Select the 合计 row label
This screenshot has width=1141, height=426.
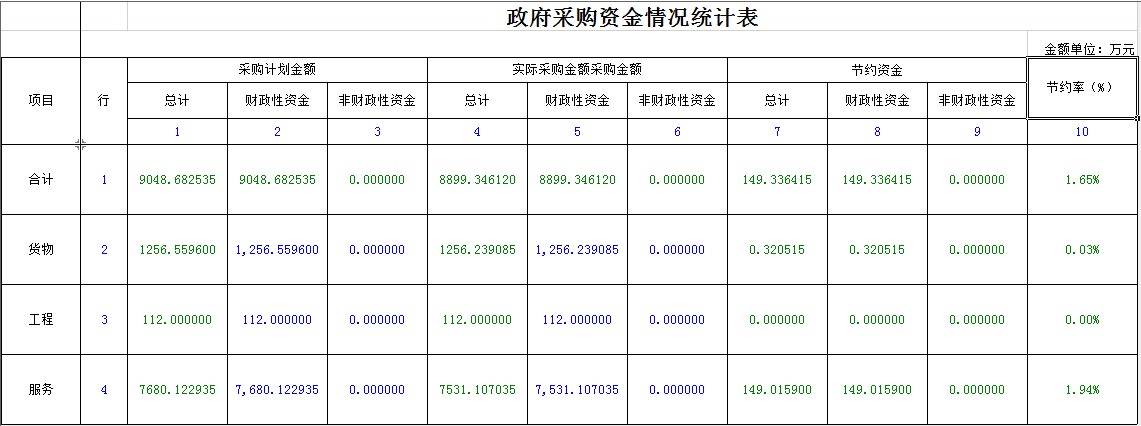point(41,180)
